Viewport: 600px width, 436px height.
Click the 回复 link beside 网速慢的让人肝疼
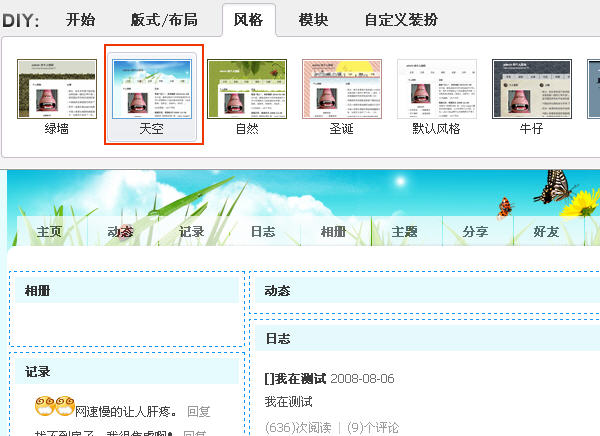(198, 411)
